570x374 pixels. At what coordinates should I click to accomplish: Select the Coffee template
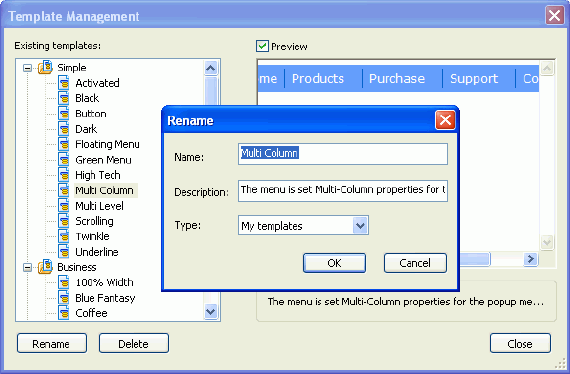91,313
